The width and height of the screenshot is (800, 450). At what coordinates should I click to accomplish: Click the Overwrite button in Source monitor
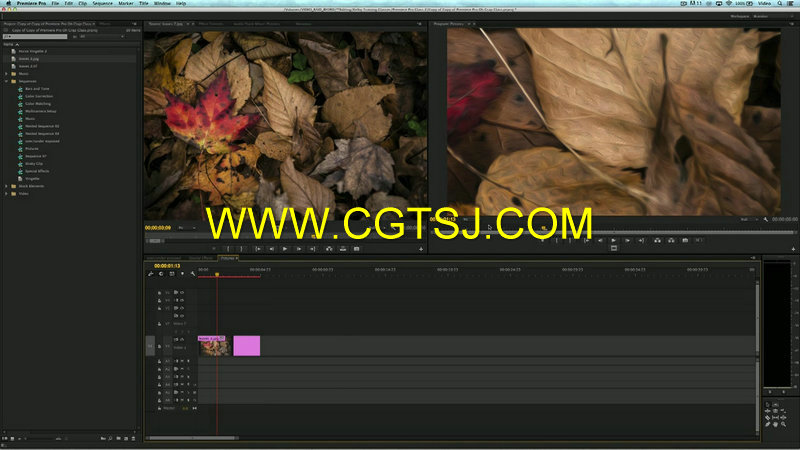343,249
